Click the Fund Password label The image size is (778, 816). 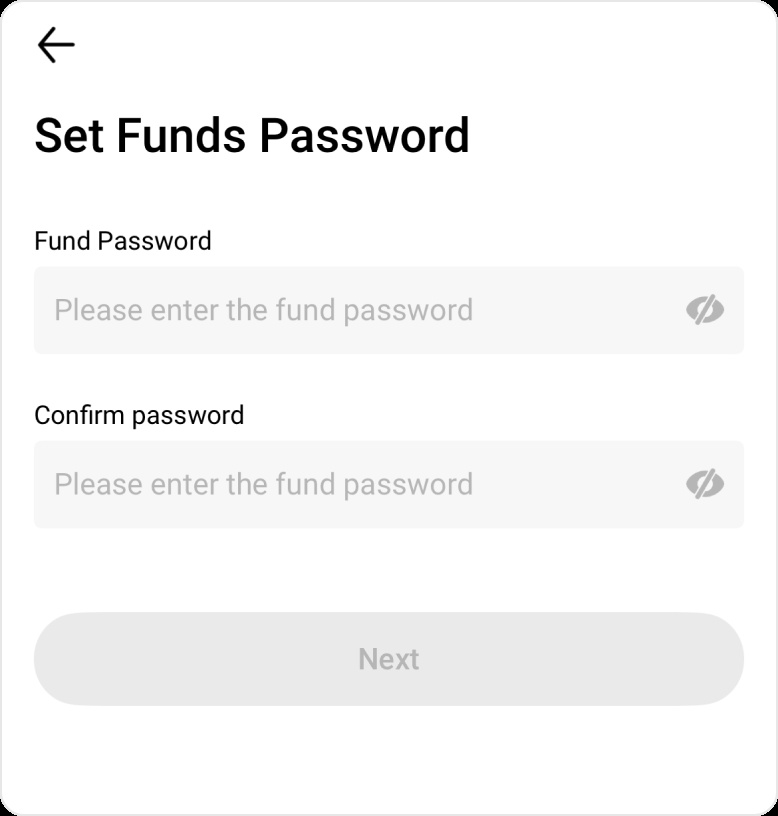point(123,241)
